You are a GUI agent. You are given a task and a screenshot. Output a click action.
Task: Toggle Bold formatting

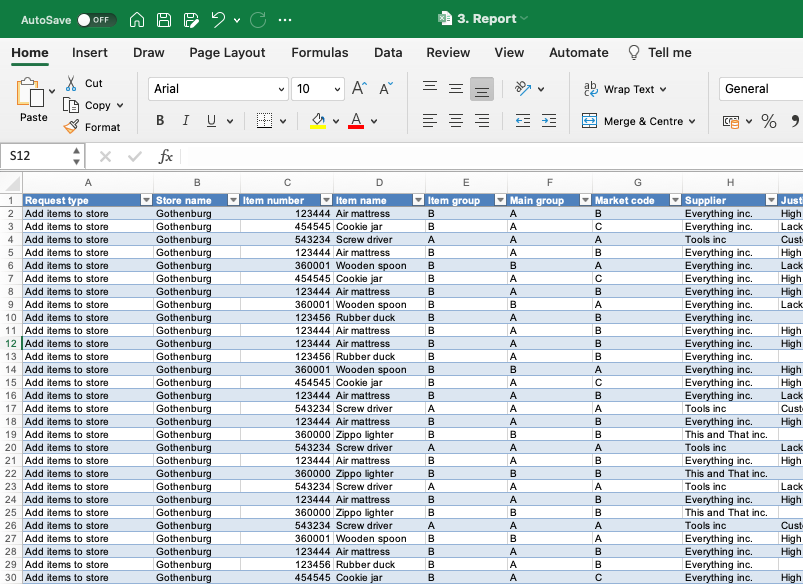tap(160, 121)
